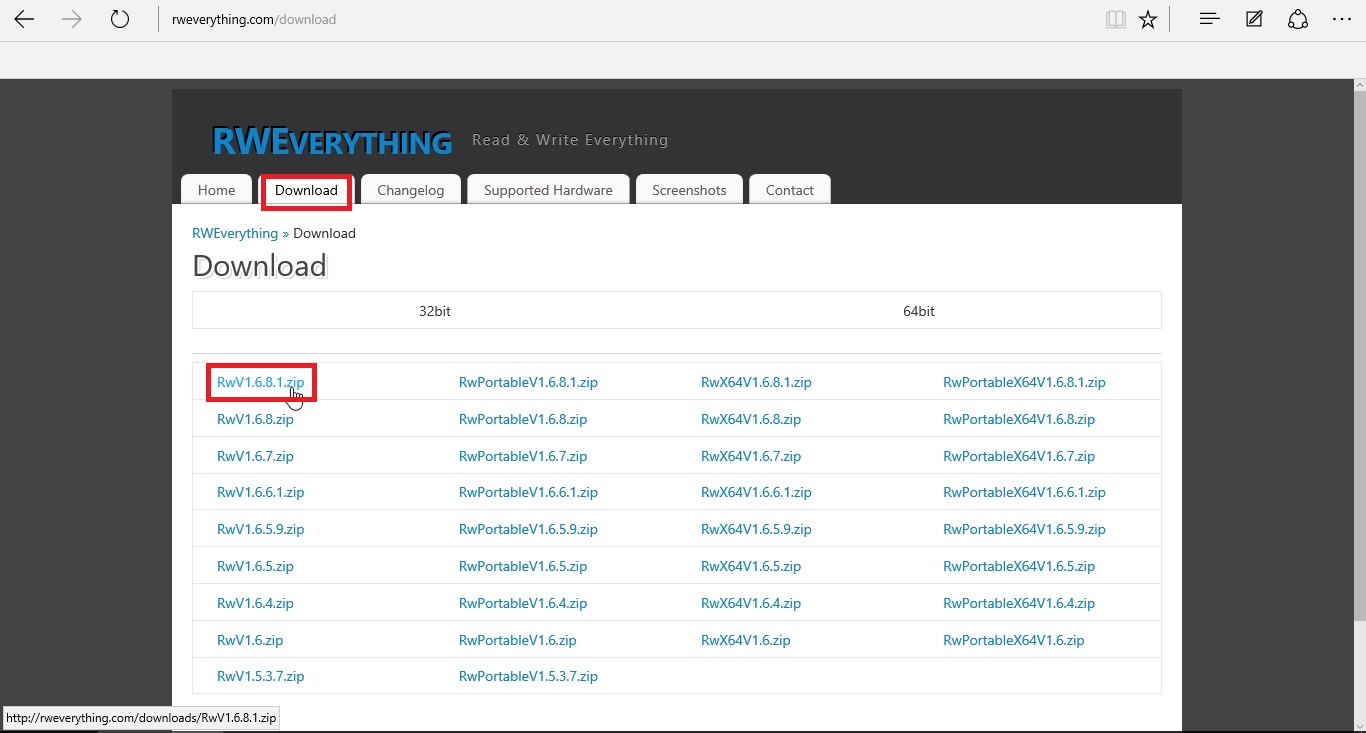Image resolution: width=1366 pixels, height=733 pixels.
Task: Go back to the previous page
Action: tap(24, 19)
